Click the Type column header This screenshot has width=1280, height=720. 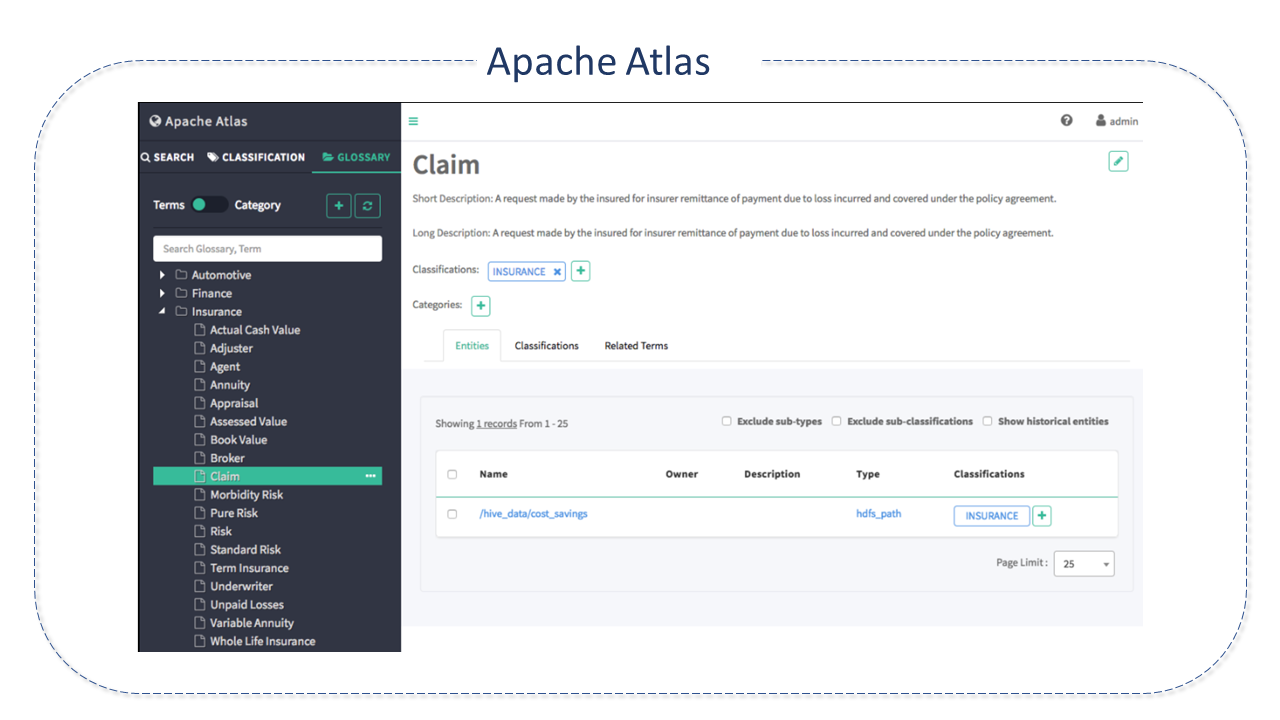(868, 474)
